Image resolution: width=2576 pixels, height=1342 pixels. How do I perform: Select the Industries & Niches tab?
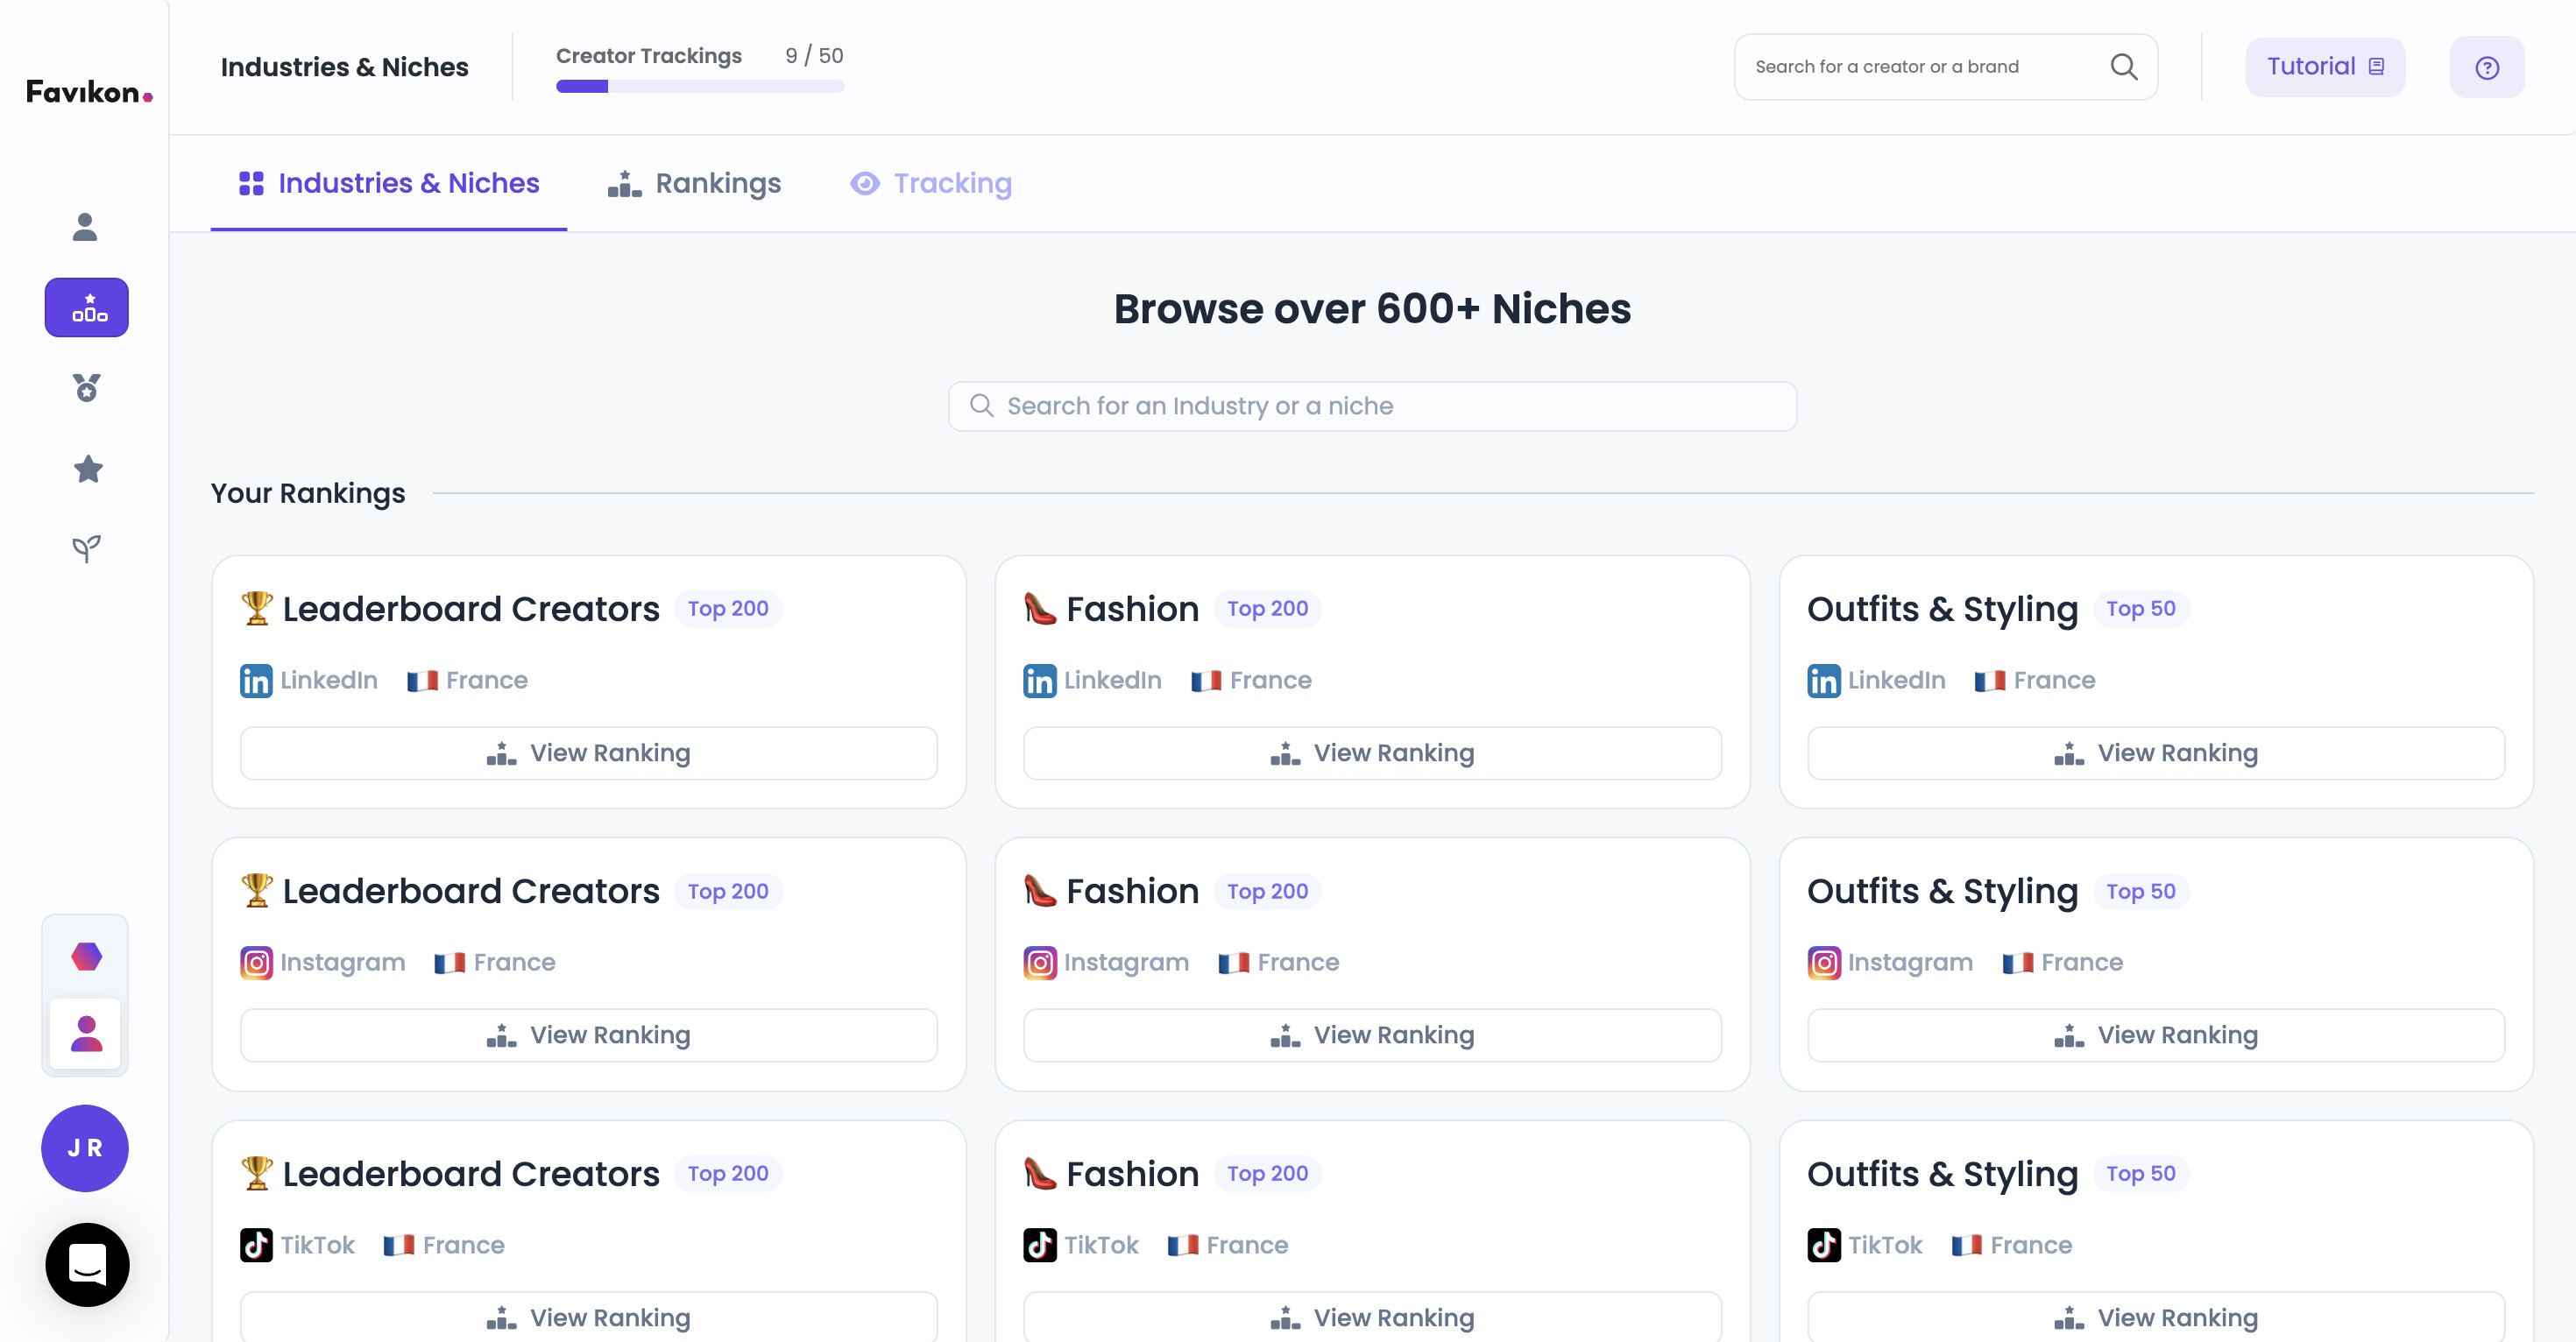[x=389, y=184]
